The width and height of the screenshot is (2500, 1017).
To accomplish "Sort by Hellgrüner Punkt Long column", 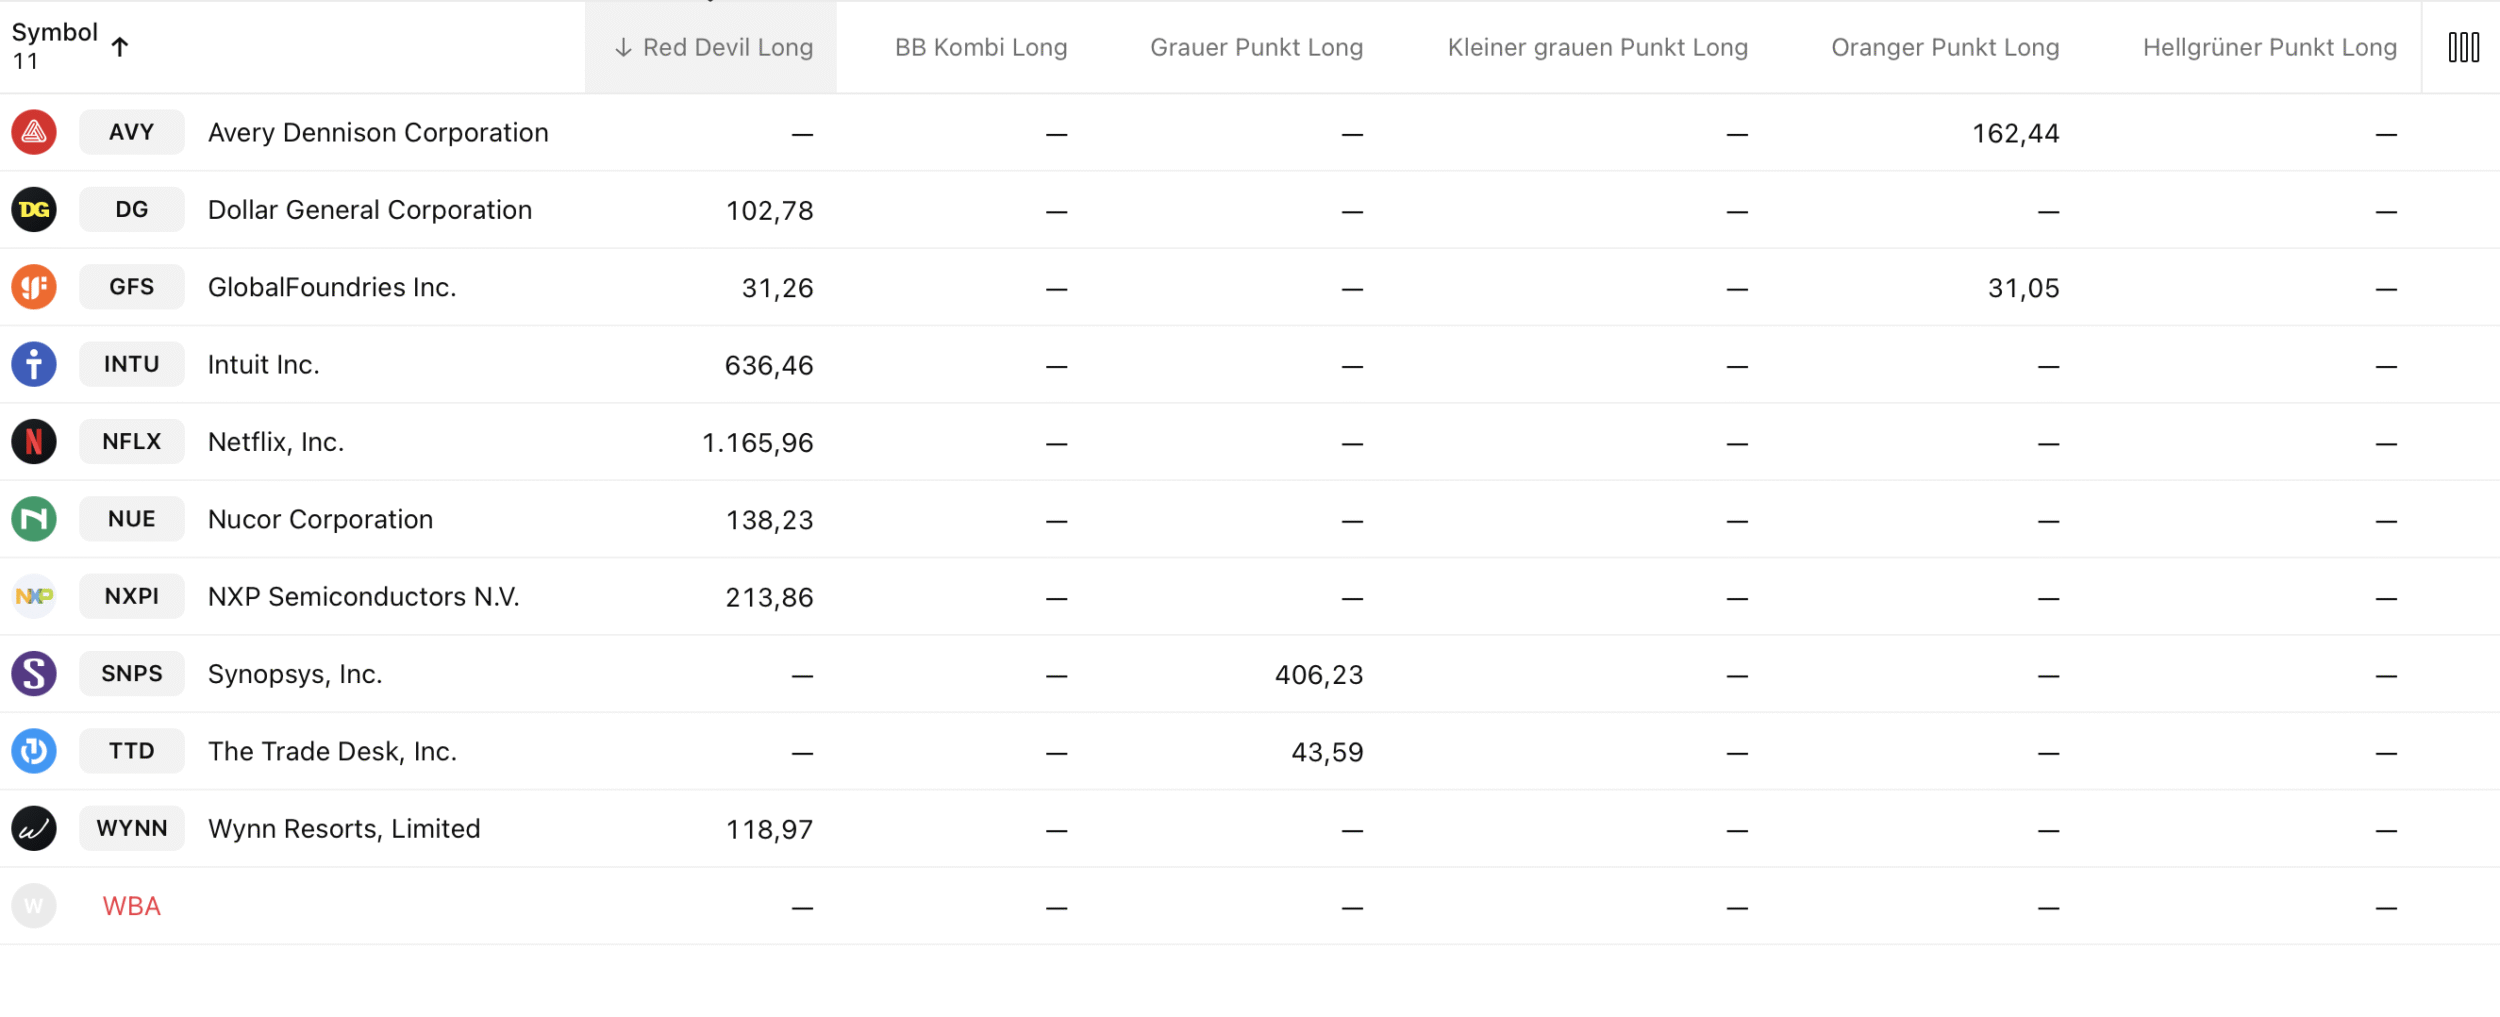I will [2269, 47].
